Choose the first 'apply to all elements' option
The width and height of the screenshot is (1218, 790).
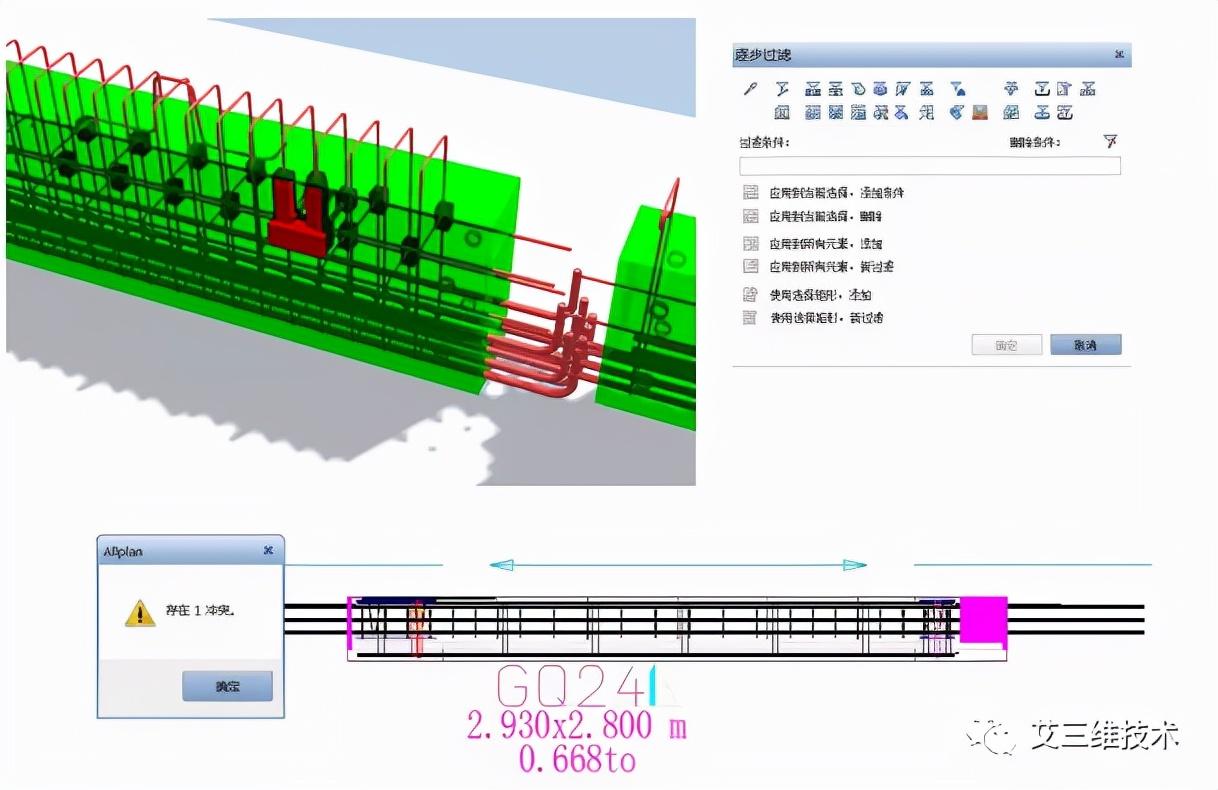pos(813,243)
